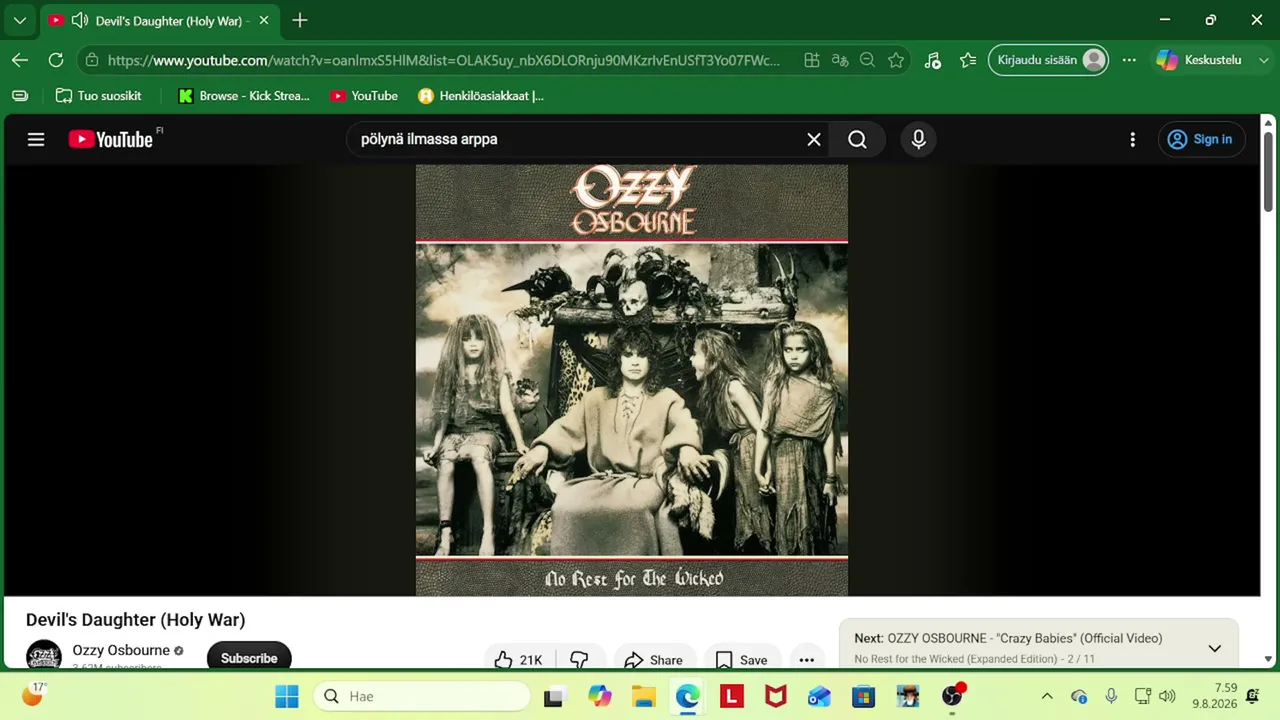Translate the page via address bar icon

coord(840,60)
